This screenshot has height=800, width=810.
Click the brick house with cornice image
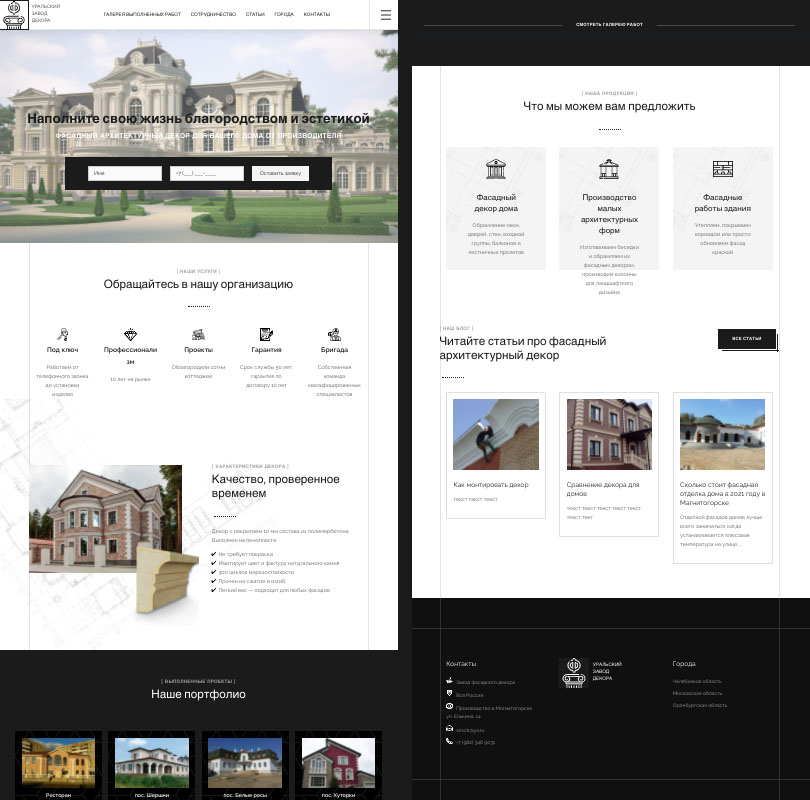click(x=105, y=519)
